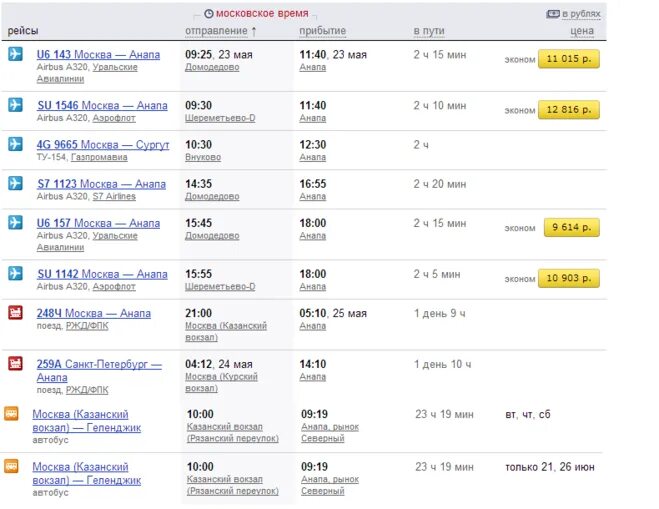The height and width of the screenshot is (509, 659).
Task: Open Шереметьево-D link for 09:30 departure
Action: (x=220, y=118)
